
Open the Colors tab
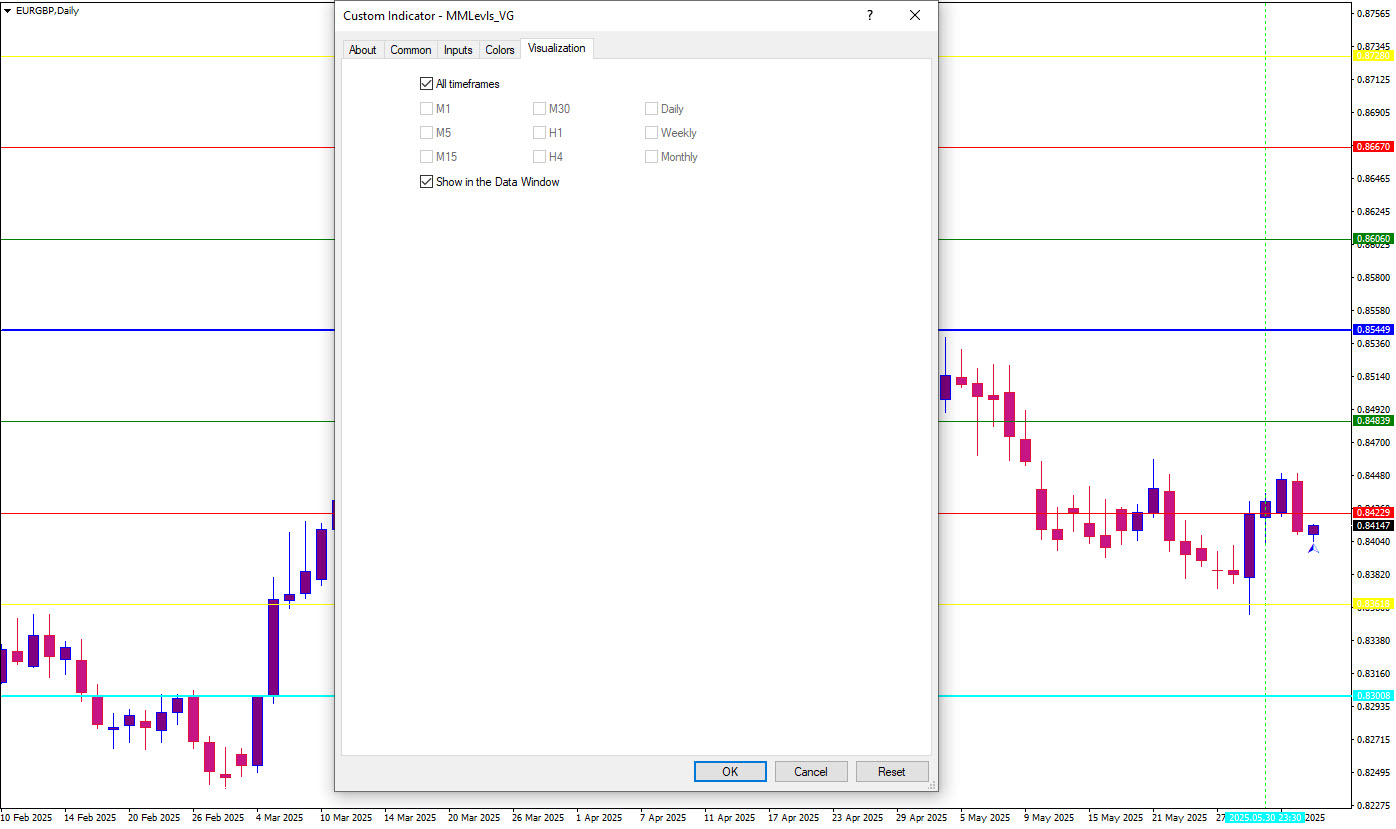(x=500, y=50)
